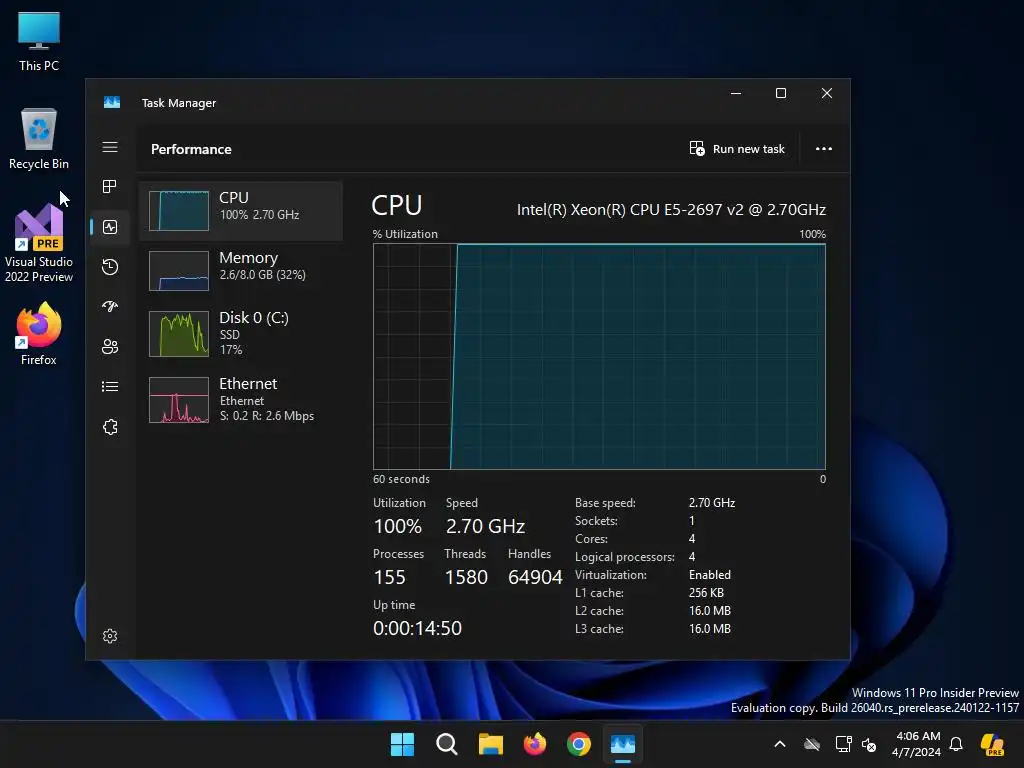The width and height of the screenshot is (1024, 768).
Task: Click the OneDrive cloud tray icon
Action: click(812, 744)
